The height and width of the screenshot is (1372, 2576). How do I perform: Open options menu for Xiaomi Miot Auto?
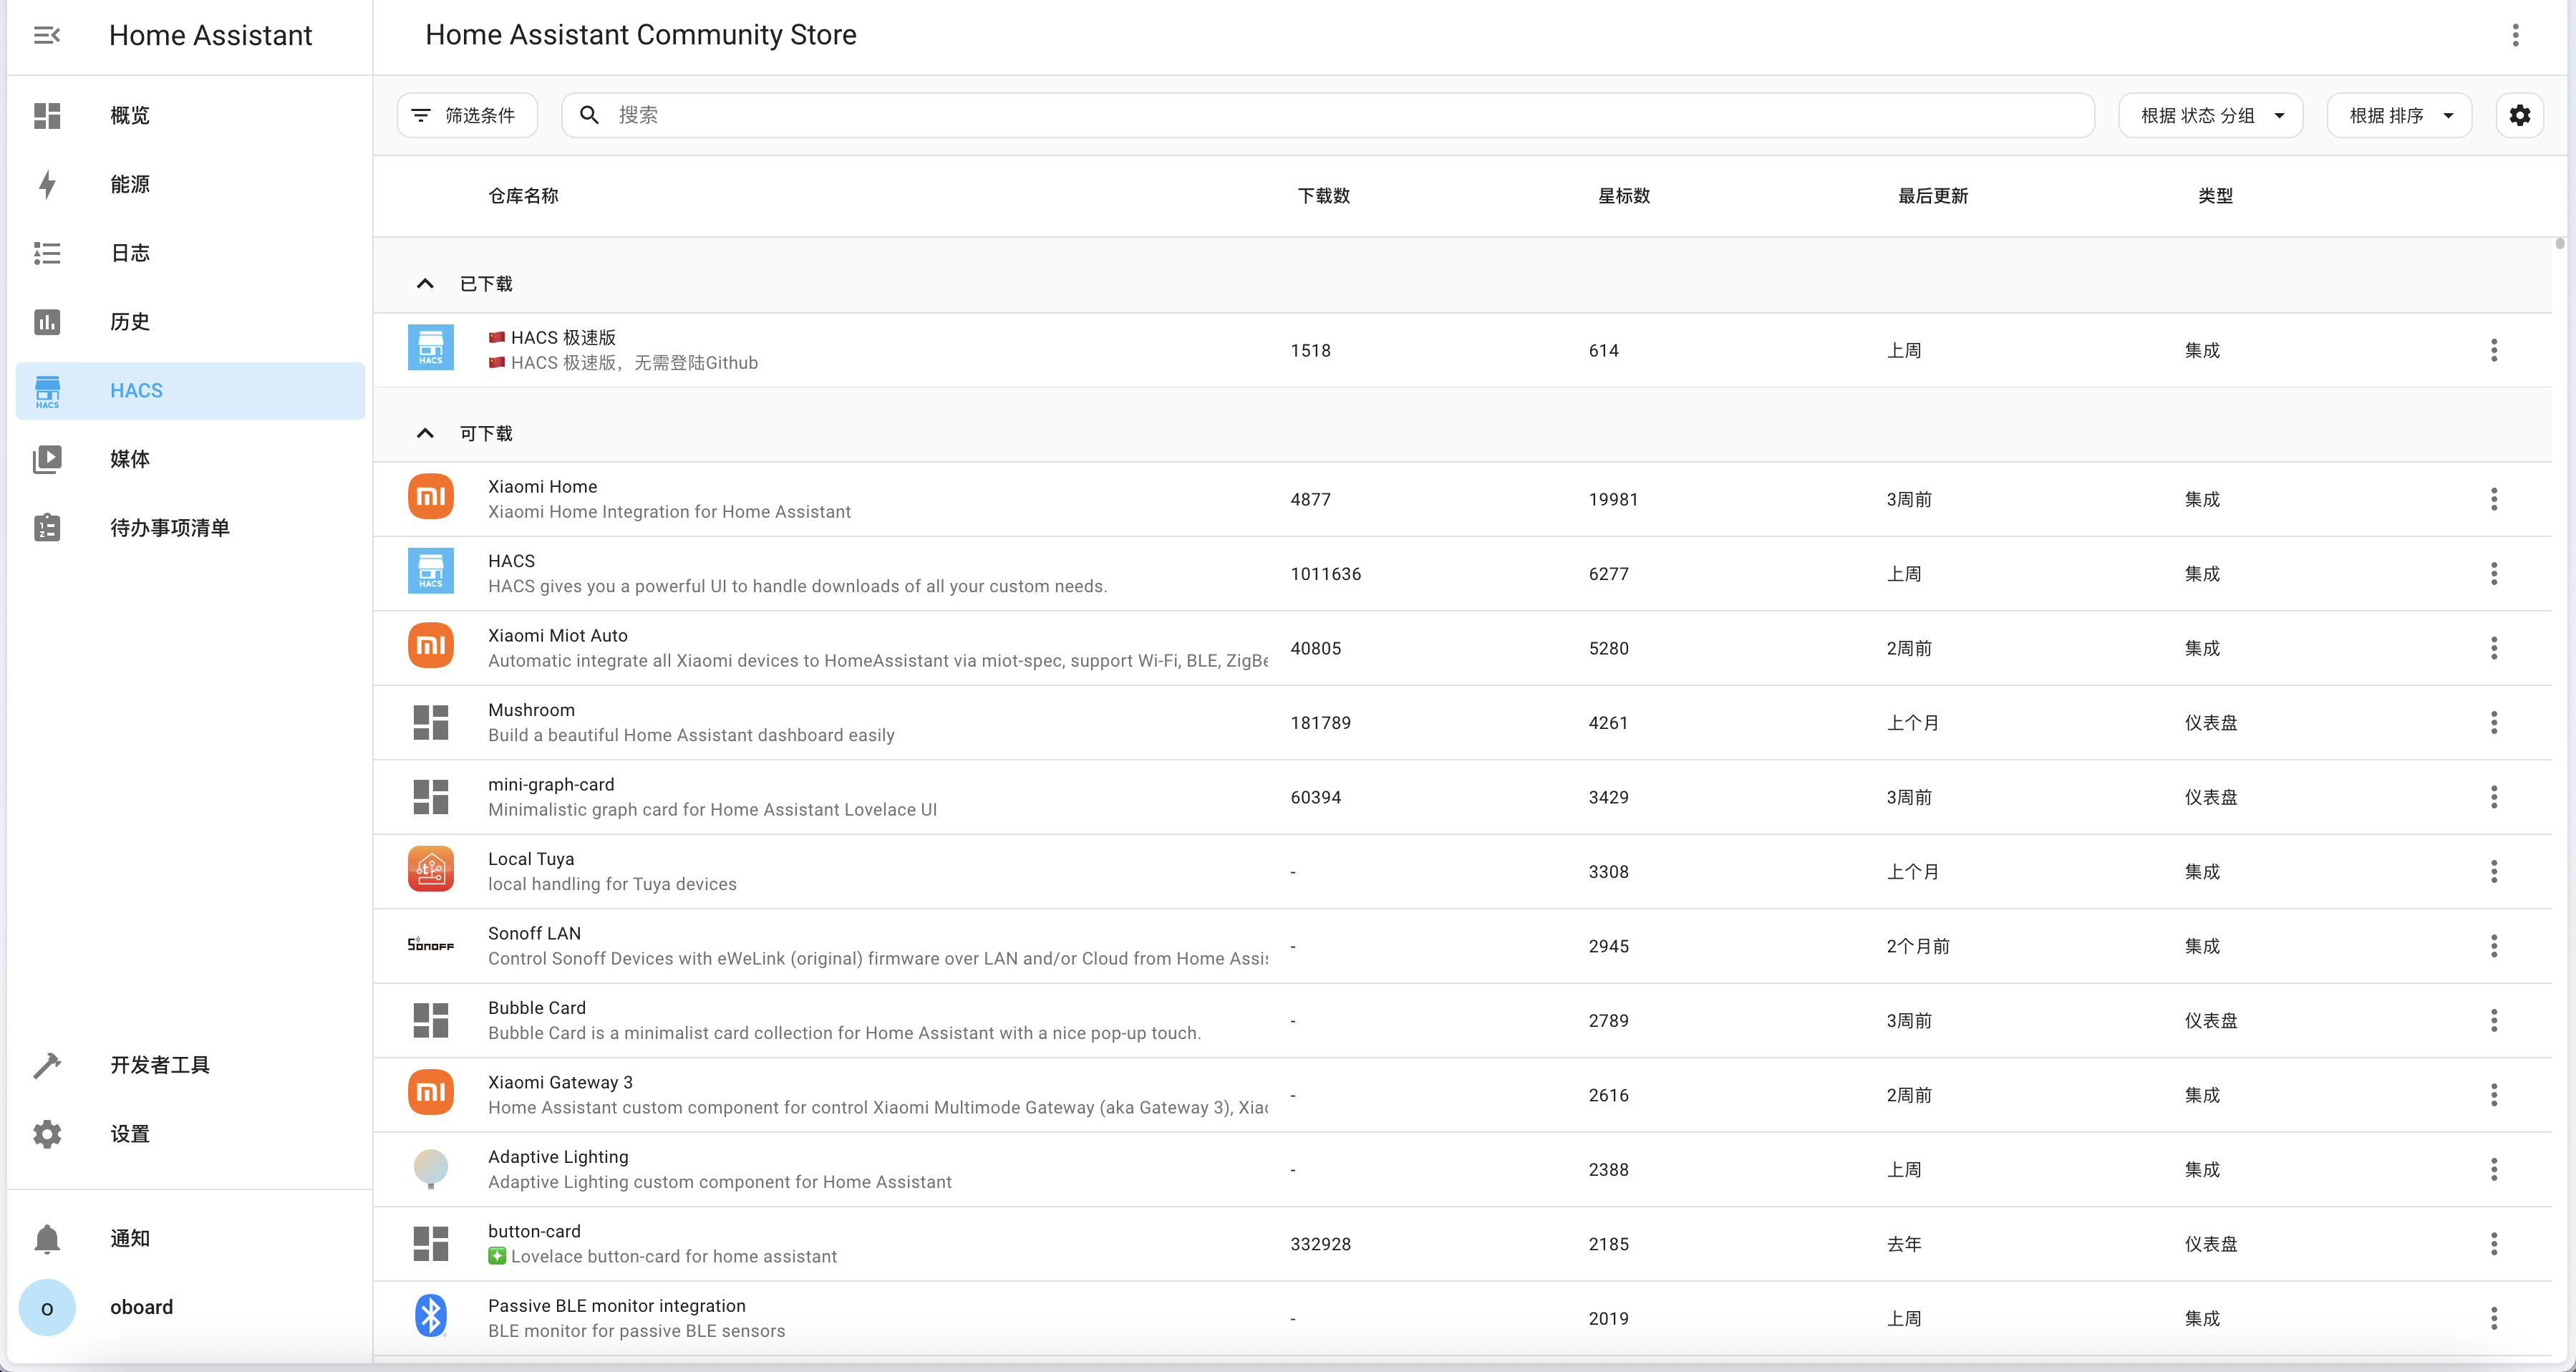[2494, 648]
